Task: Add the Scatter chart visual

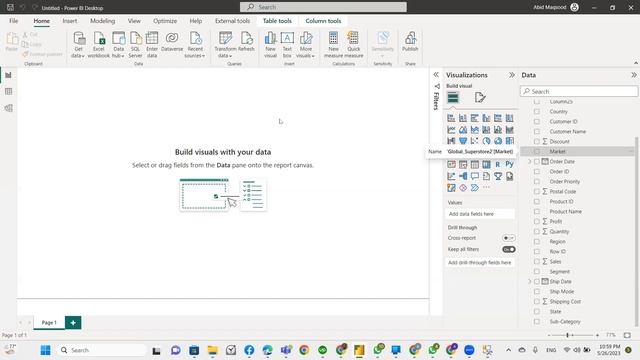Action: (x=474, y=141)
